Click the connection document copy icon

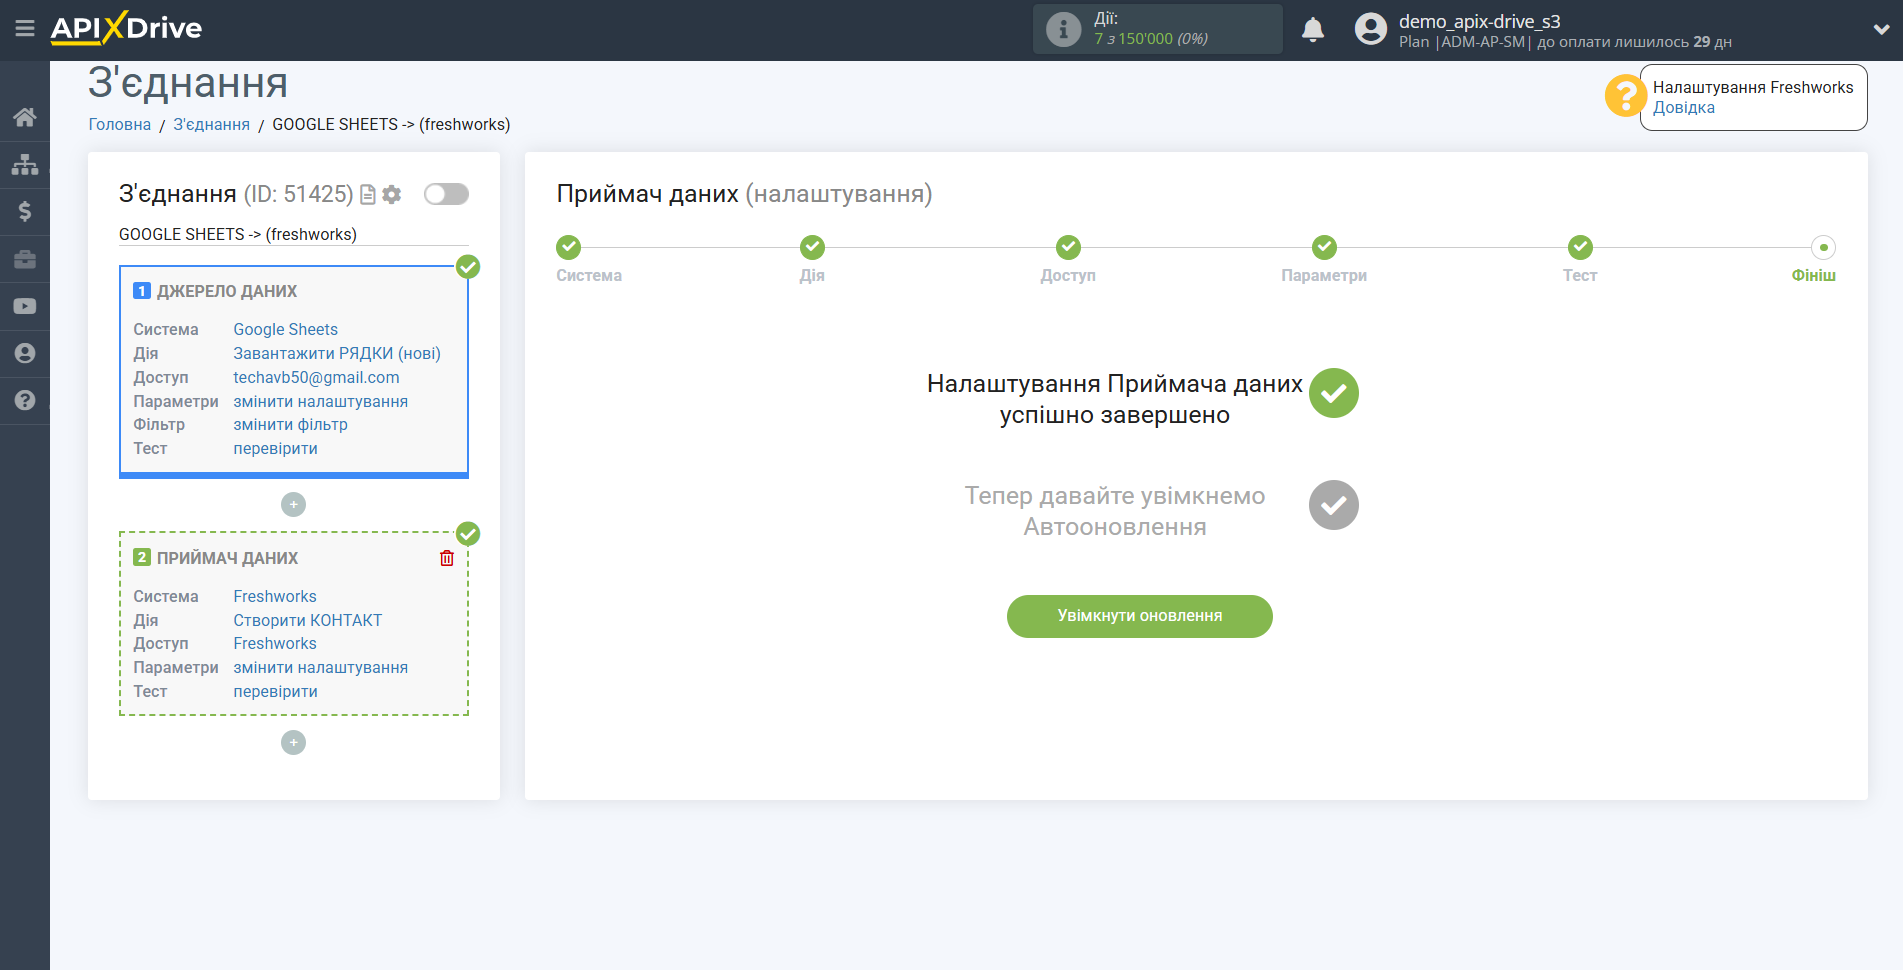(x=368, y=195)
